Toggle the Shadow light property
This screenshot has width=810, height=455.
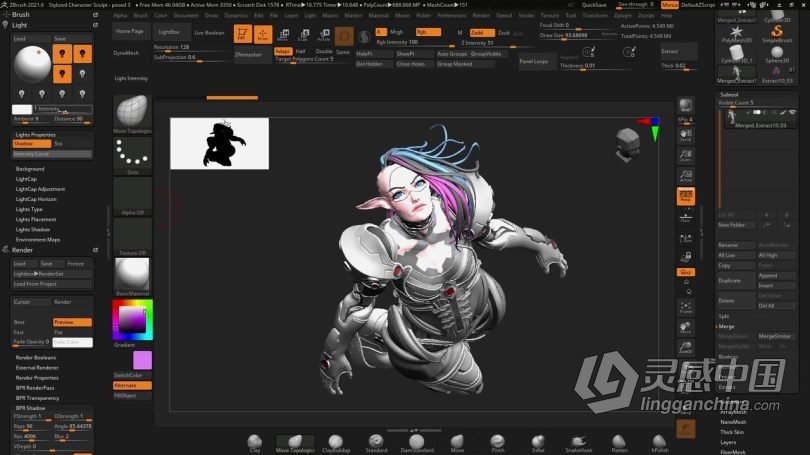pyautogui.click(x=32, y=144)
